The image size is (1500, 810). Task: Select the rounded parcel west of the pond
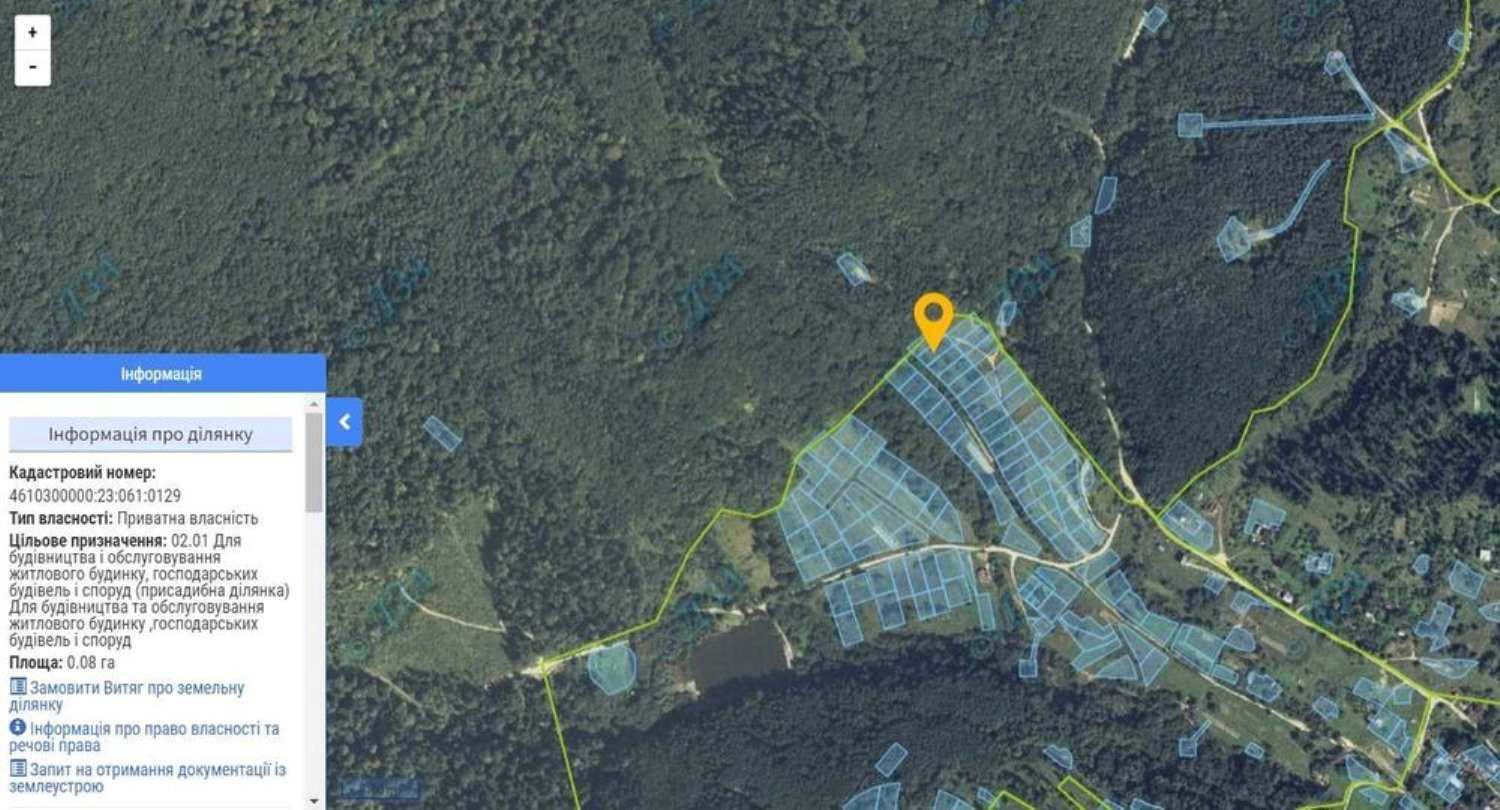click(x=611, y=668)
